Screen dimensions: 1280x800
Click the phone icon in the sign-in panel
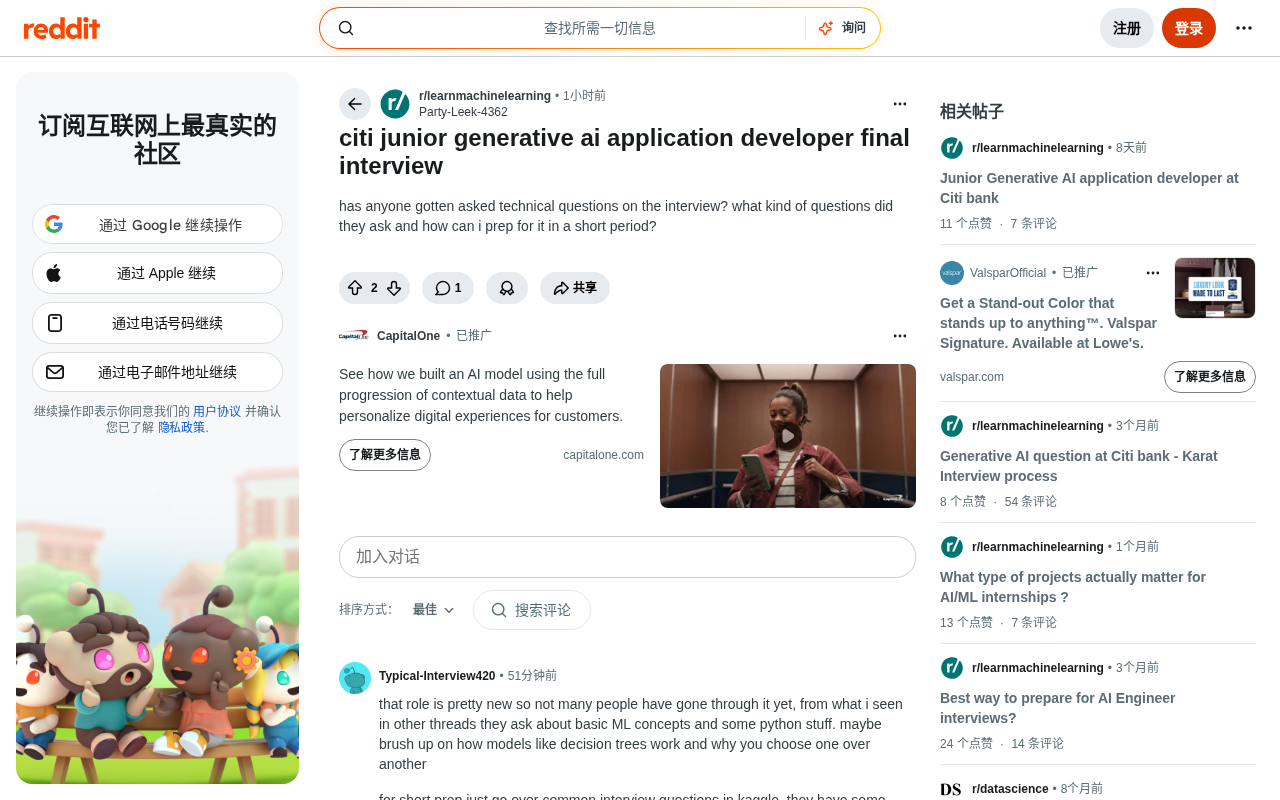(x=55, y=323)
